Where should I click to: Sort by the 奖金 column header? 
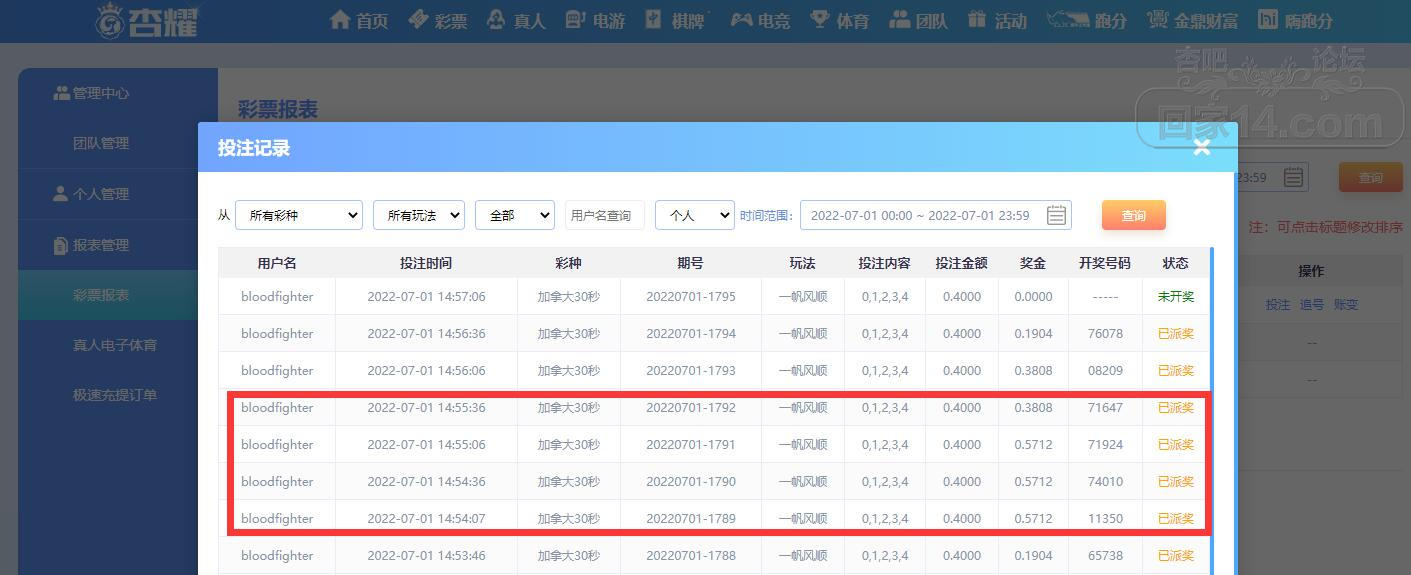click(x=1033, y=263)
